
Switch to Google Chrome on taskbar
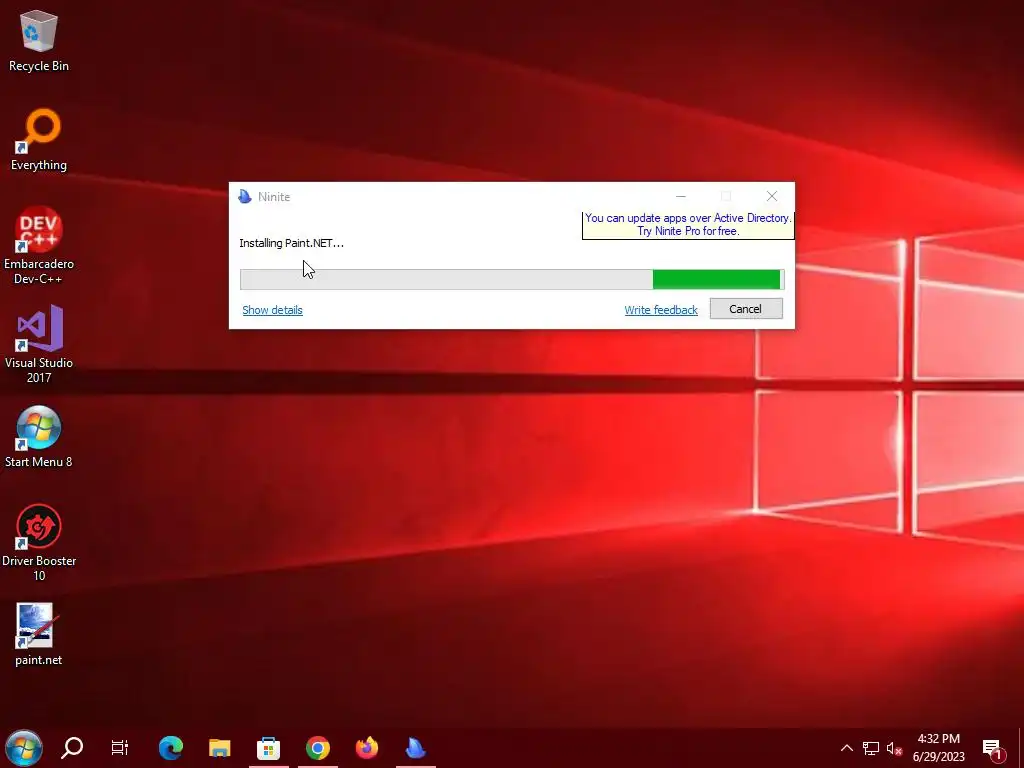(318, 748)
